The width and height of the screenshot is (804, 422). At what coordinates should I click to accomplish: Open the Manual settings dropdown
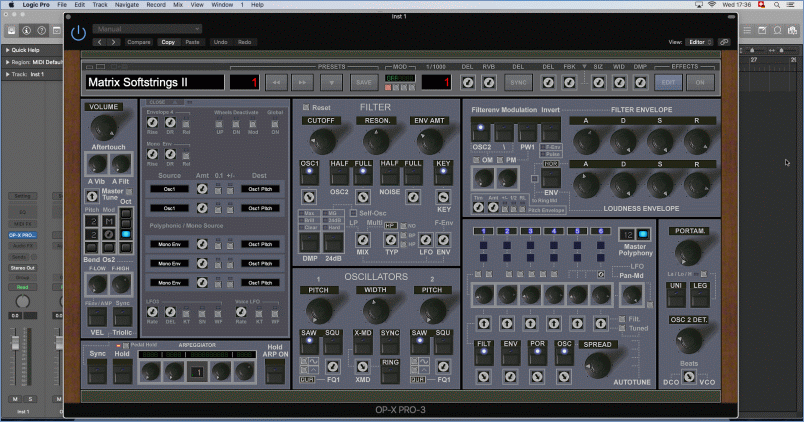coord(147,29)
